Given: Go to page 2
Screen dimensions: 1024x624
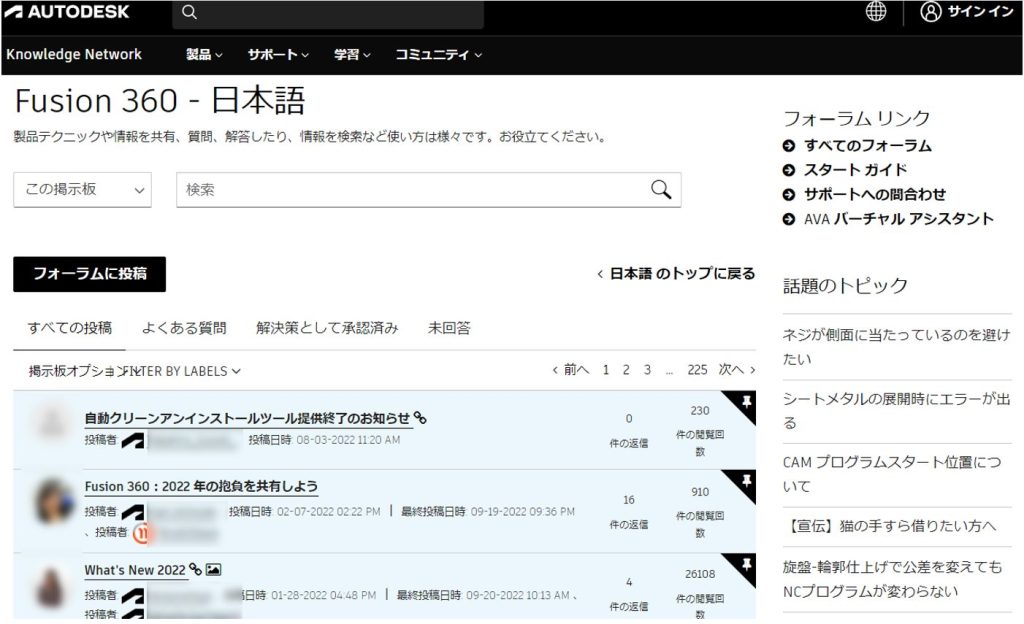Looking at the screenshot, I should click(x=626, y=370).
